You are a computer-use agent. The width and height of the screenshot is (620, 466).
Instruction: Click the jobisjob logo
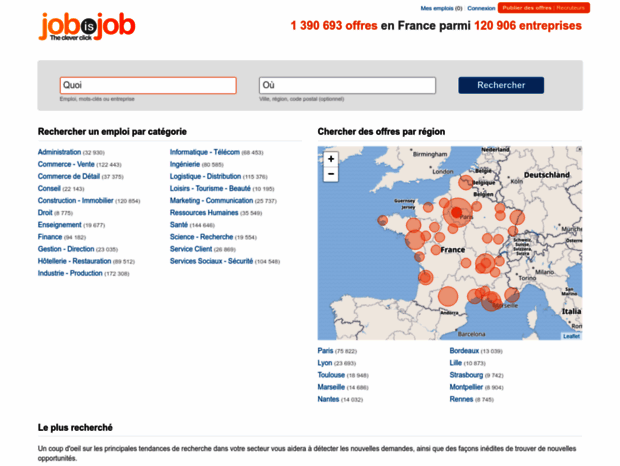87,26
